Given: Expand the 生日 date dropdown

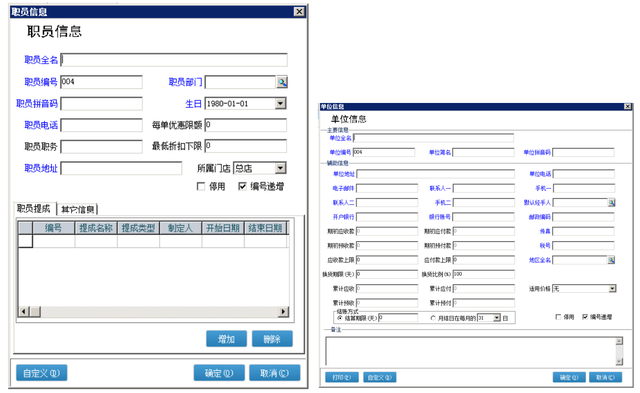Looking at the screenshot, I should pos(280,103).
